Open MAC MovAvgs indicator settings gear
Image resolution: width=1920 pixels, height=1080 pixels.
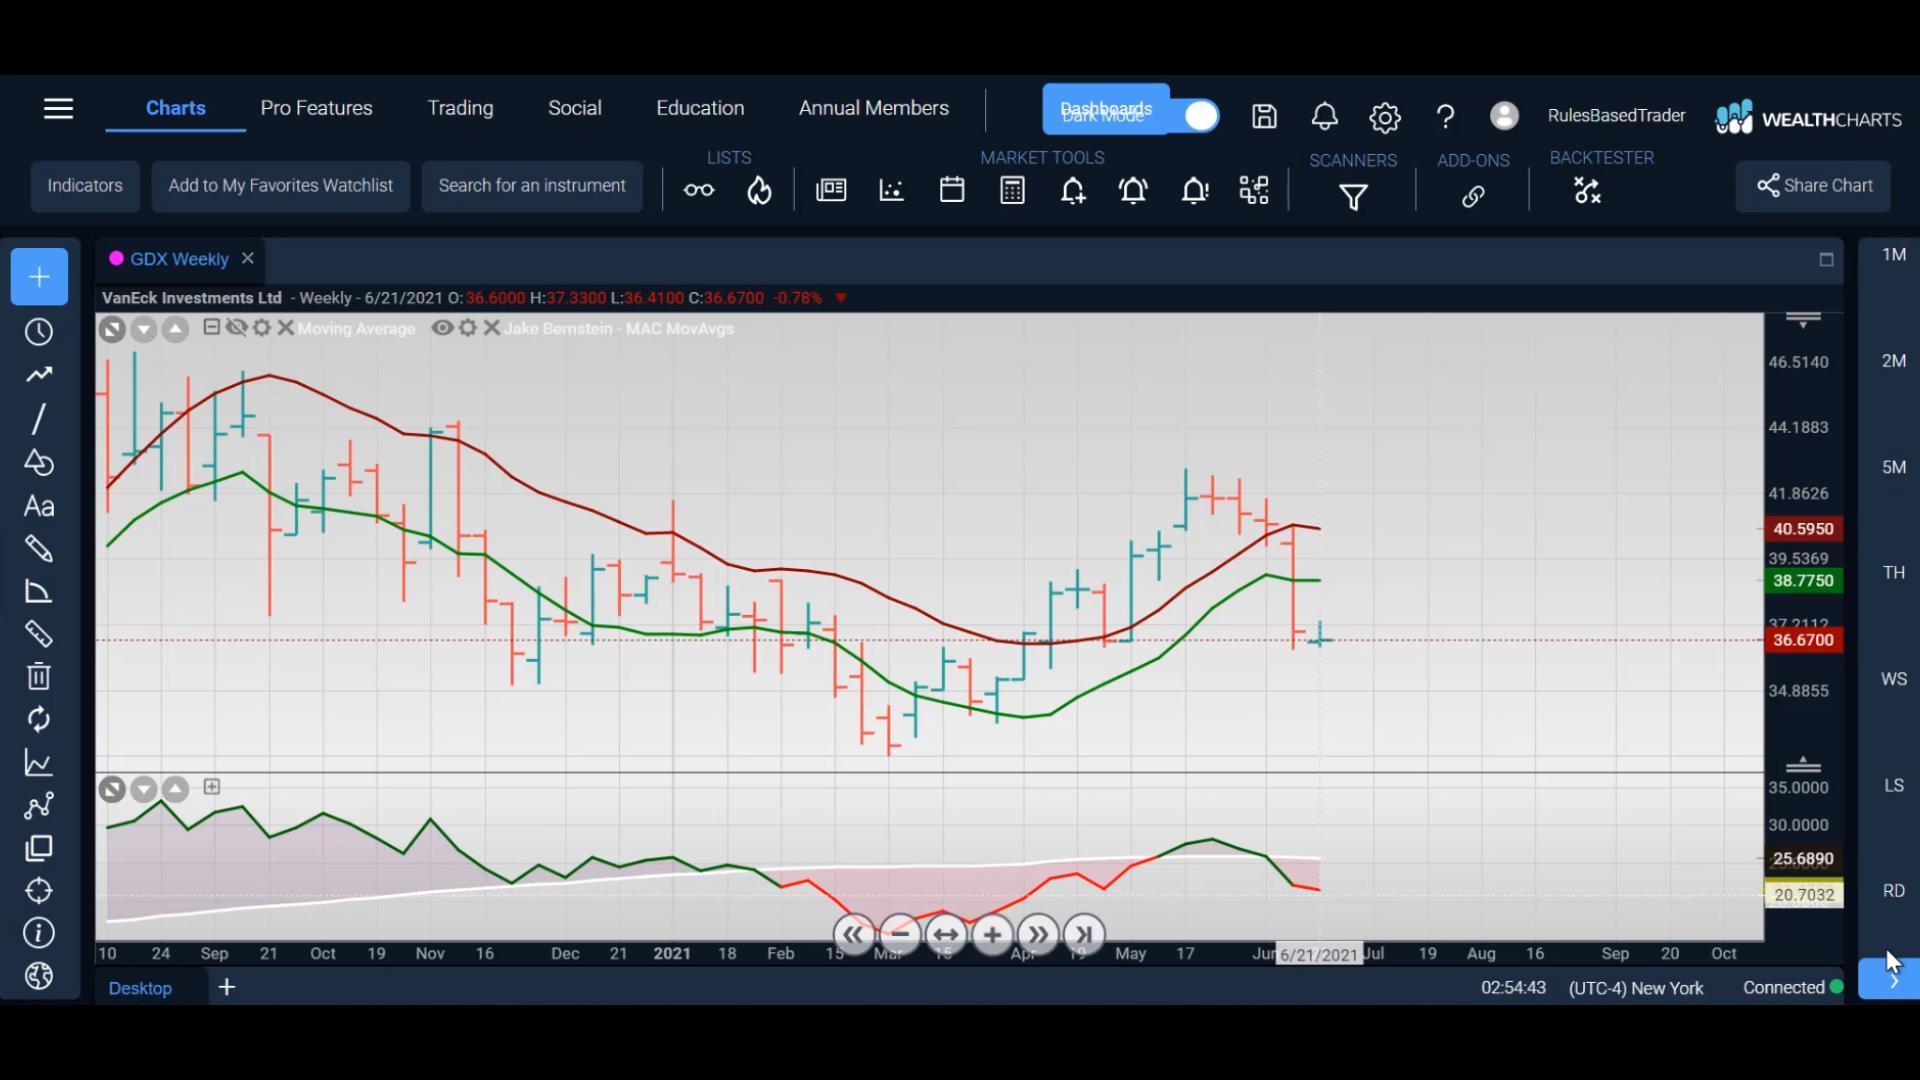468,328
